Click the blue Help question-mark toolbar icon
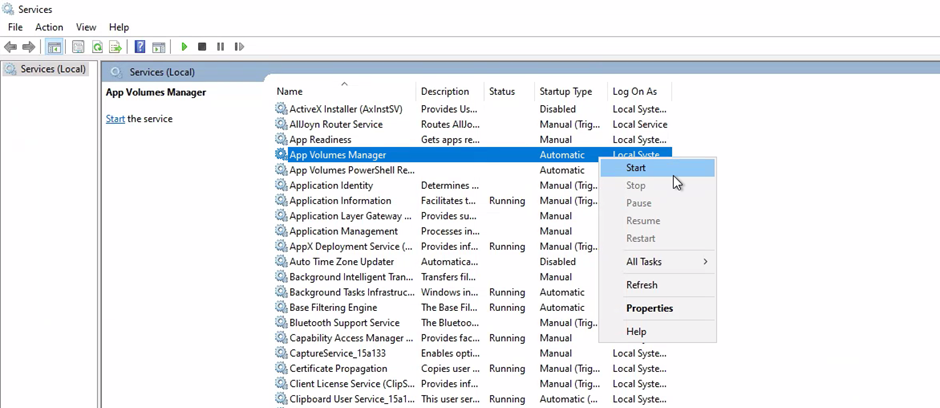 click(x=140, y=47)
